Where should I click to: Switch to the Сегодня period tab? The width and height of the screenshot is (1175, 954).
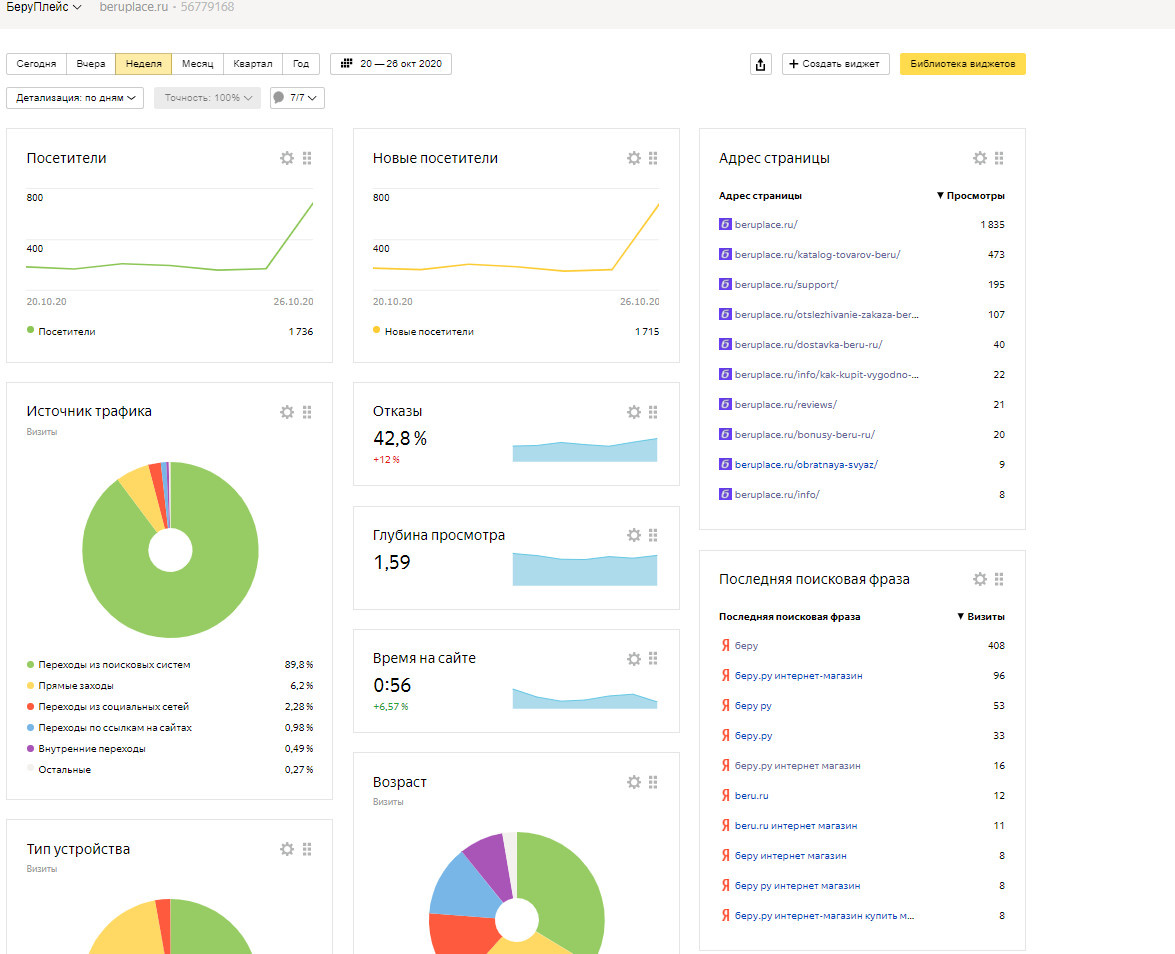click(37, 64)
